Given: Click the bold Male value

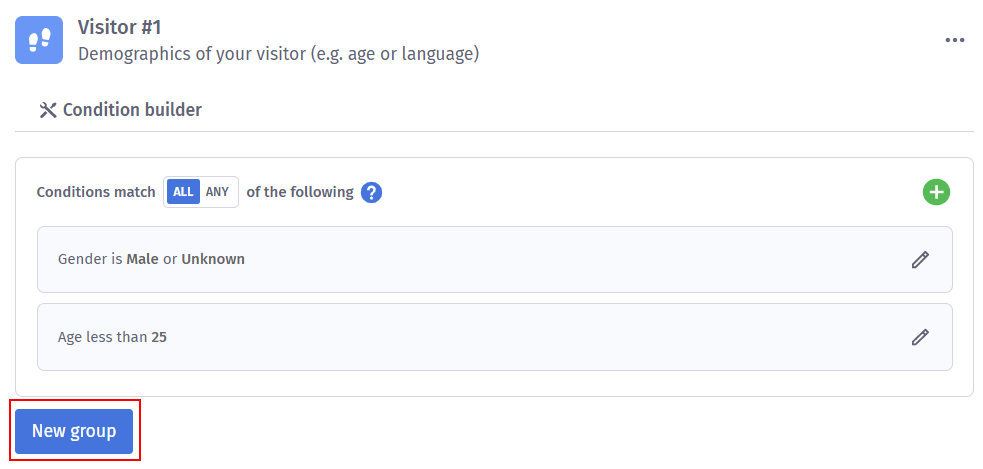Looking at the screenshot, I should click(x=142, y=259).
